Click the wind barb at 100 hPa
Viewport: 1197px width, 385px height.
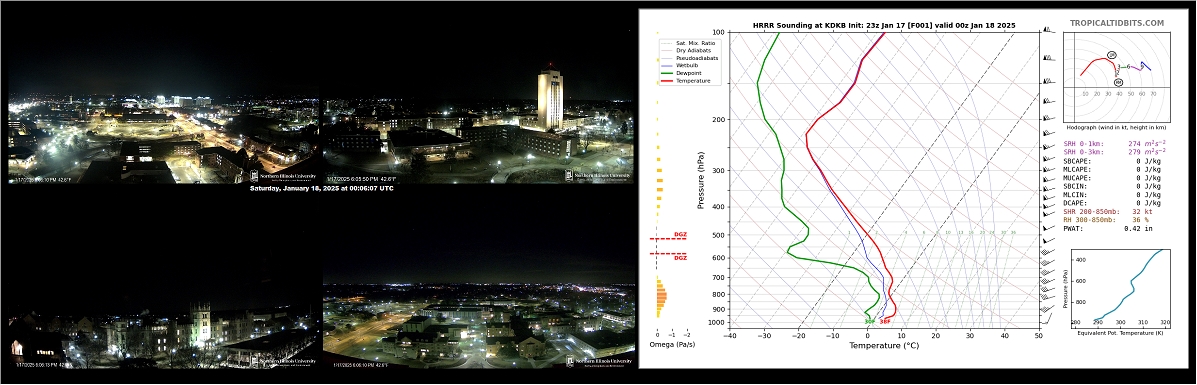pos(1047,31)
